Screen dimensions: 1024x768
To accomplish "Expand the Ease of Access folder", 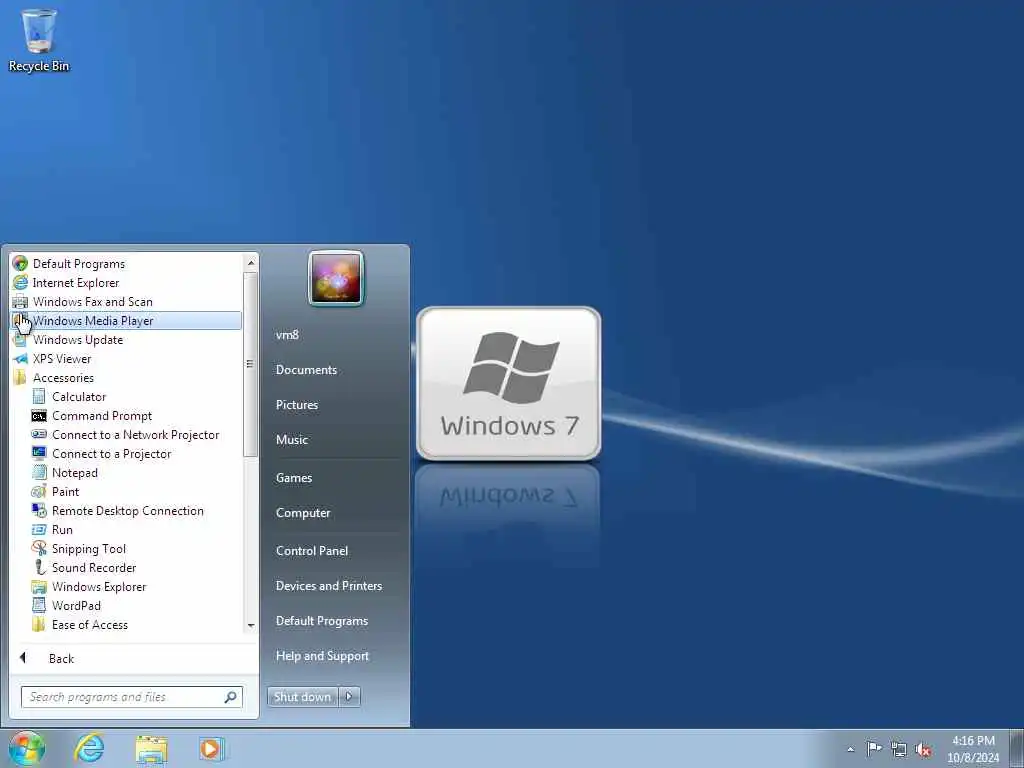I will (x=89, y=624).
